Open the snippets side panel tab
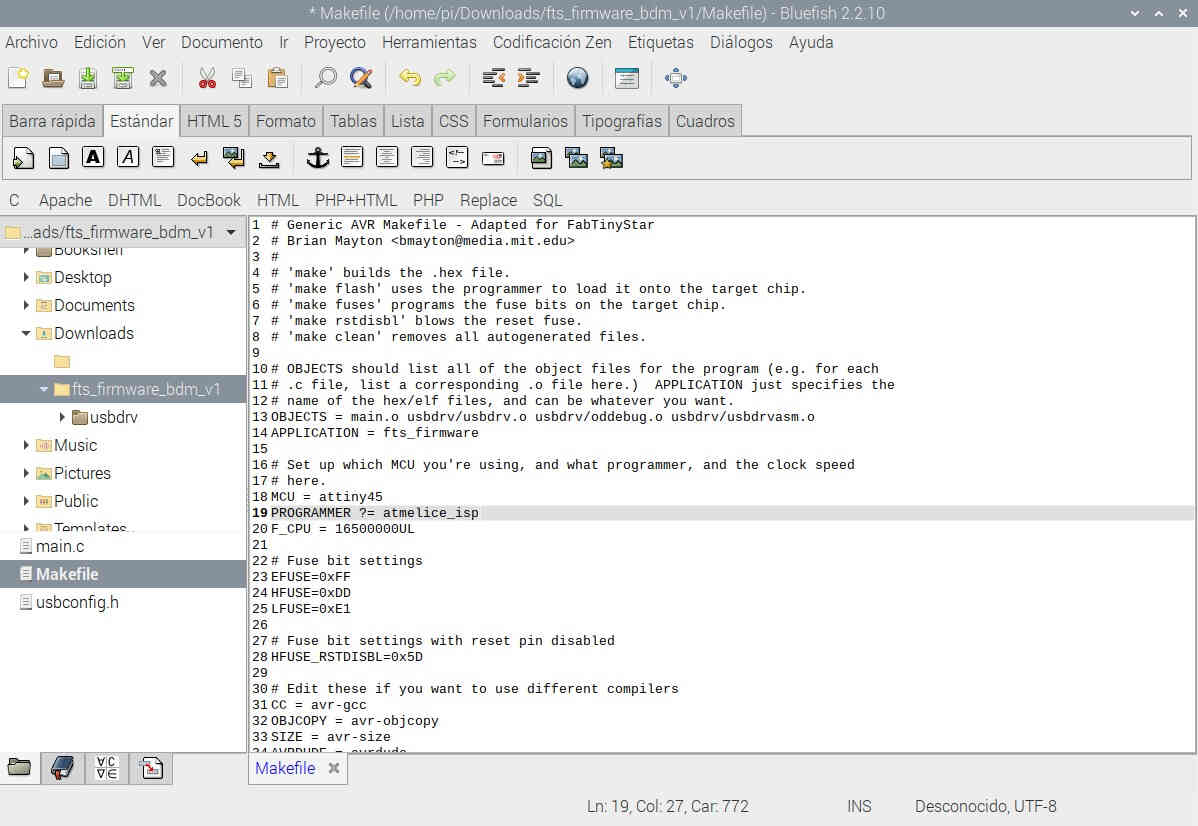The width and height of the screenshot is (1198, 826). (x=151, y=768)
